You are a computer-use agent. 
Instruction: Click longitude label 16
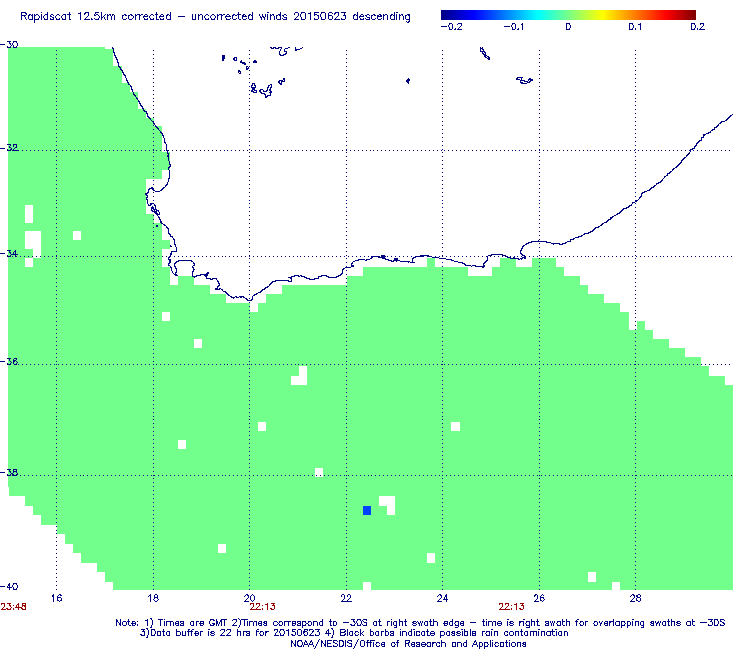pyautogui.click(x=56, y=598)
